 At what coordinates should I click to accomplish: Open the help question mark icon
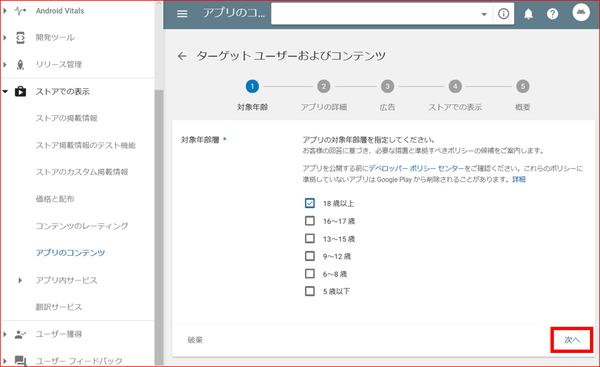point(552,14)
